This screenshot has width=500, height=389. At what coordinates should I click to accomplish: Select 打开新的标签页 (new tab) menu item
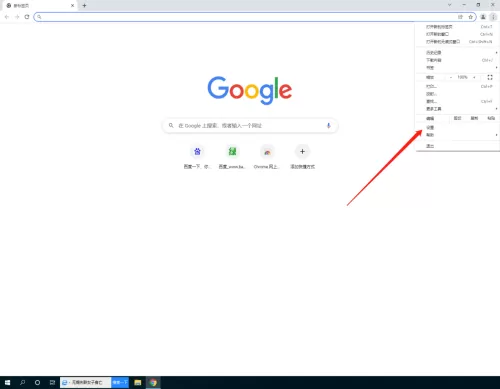[458, 27]
